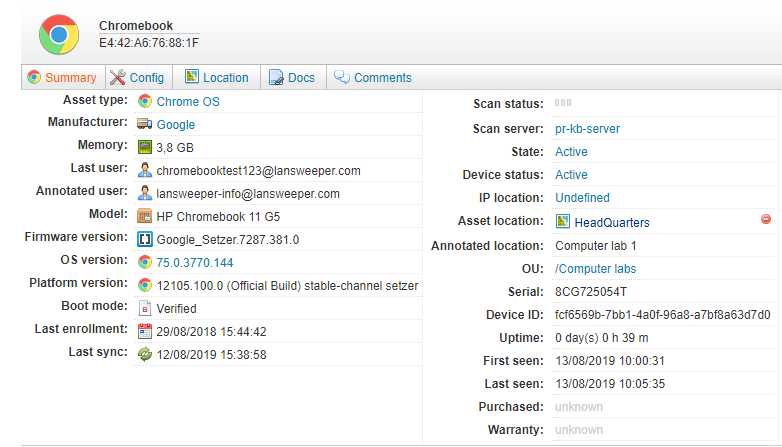The image size is (782, 447).
Task: Select first seen 13/08/2019 10:00:31
Action: click(610, 361)
